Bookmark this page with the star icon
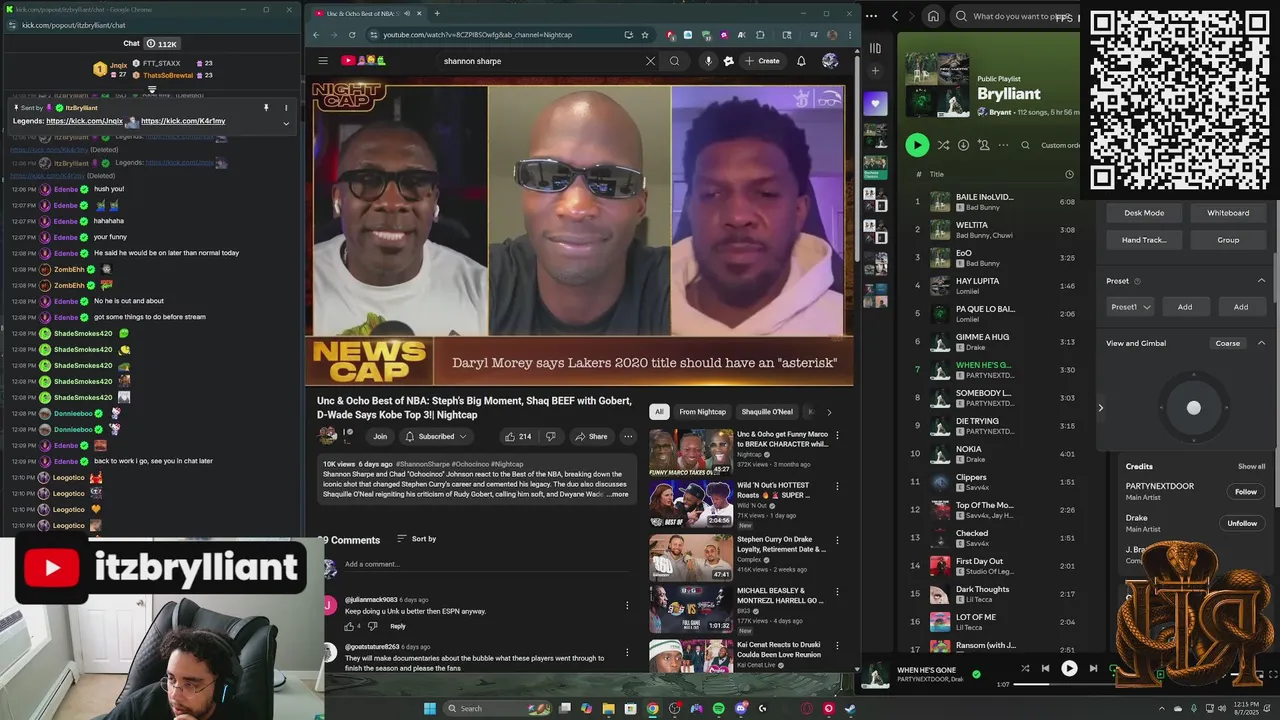This screenshot has height=720, width=1280. pyautogui.click(x=645, y=35)
